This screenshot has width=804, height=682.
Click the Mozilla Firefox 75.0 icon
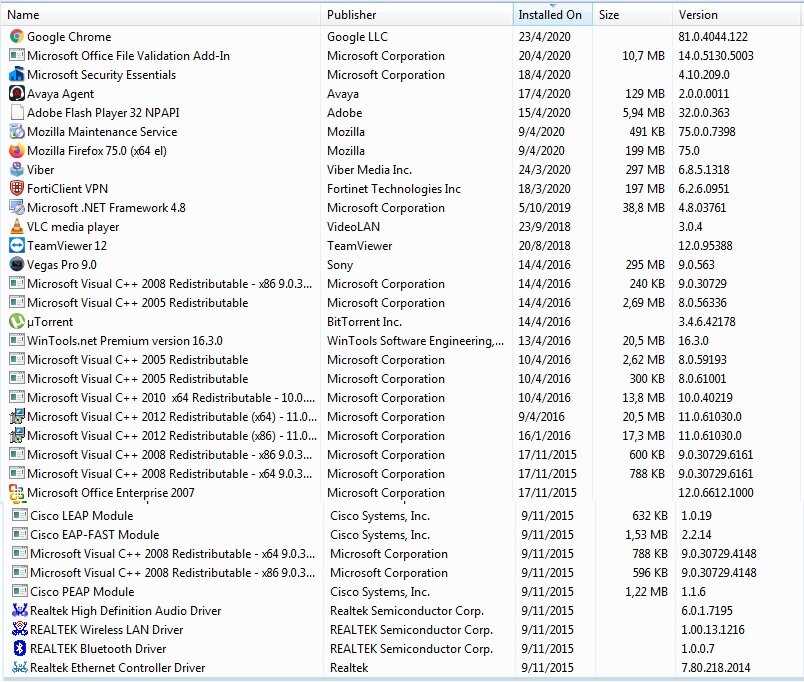pos(17,150)
